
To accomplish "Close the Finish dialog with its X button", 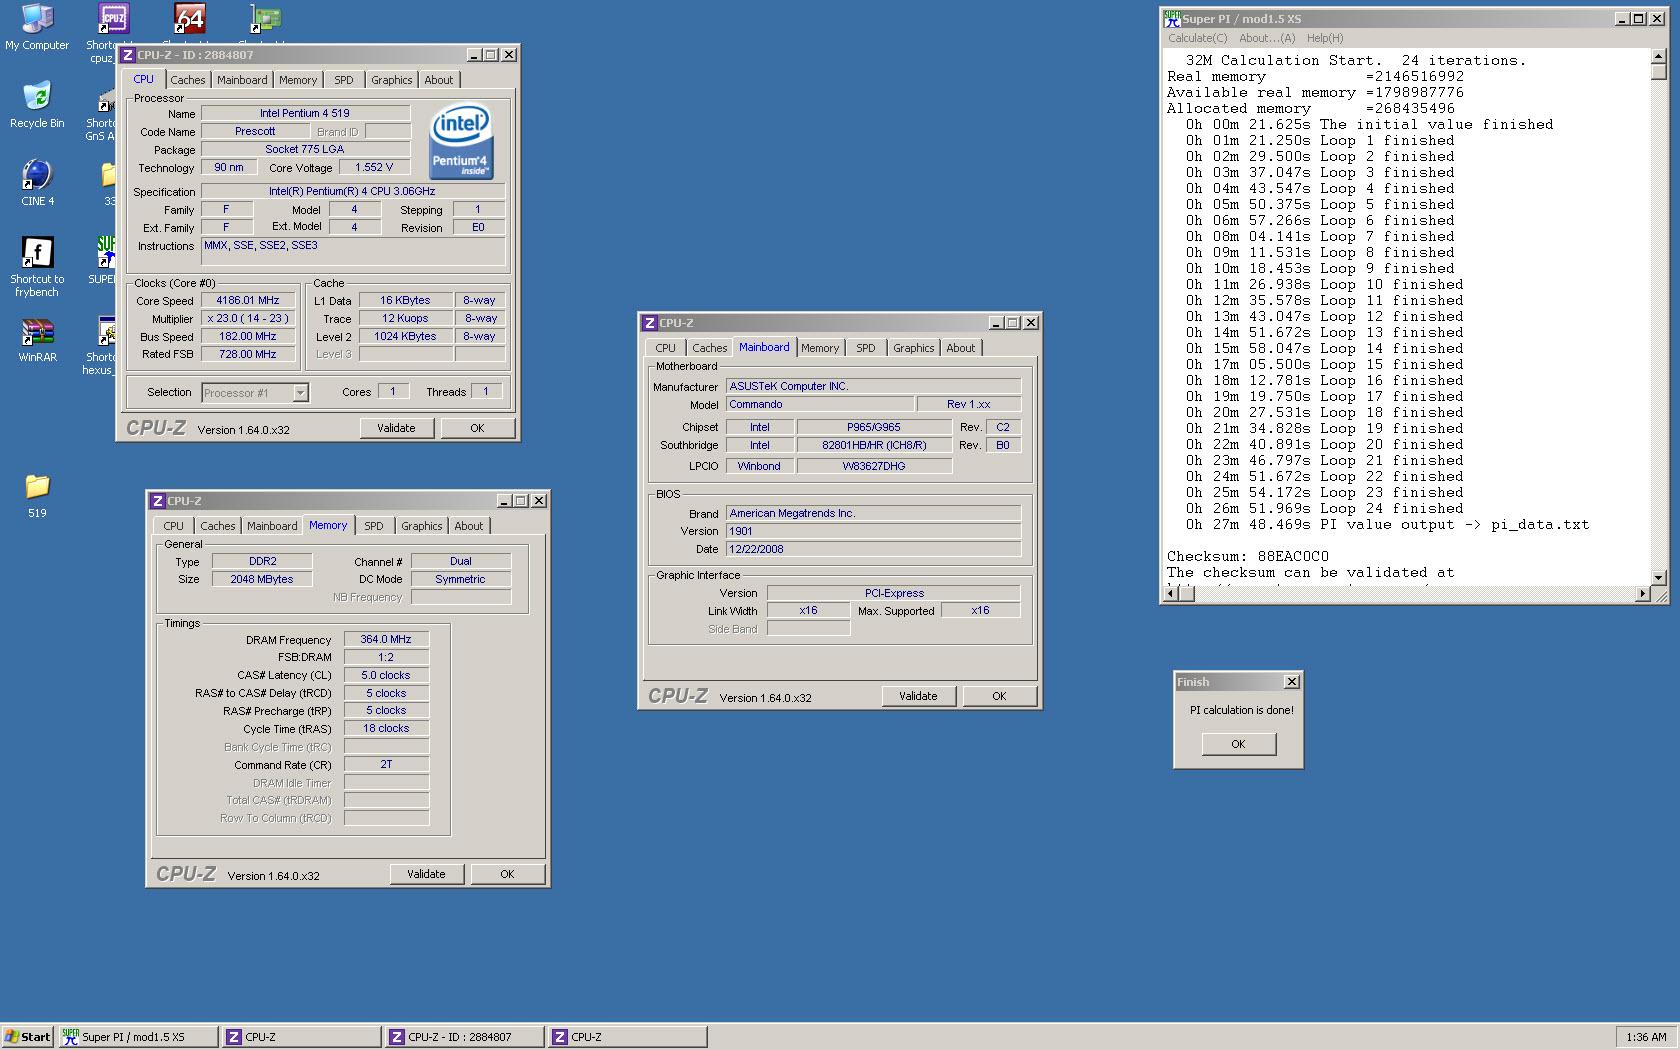I will coord(1291,682).
